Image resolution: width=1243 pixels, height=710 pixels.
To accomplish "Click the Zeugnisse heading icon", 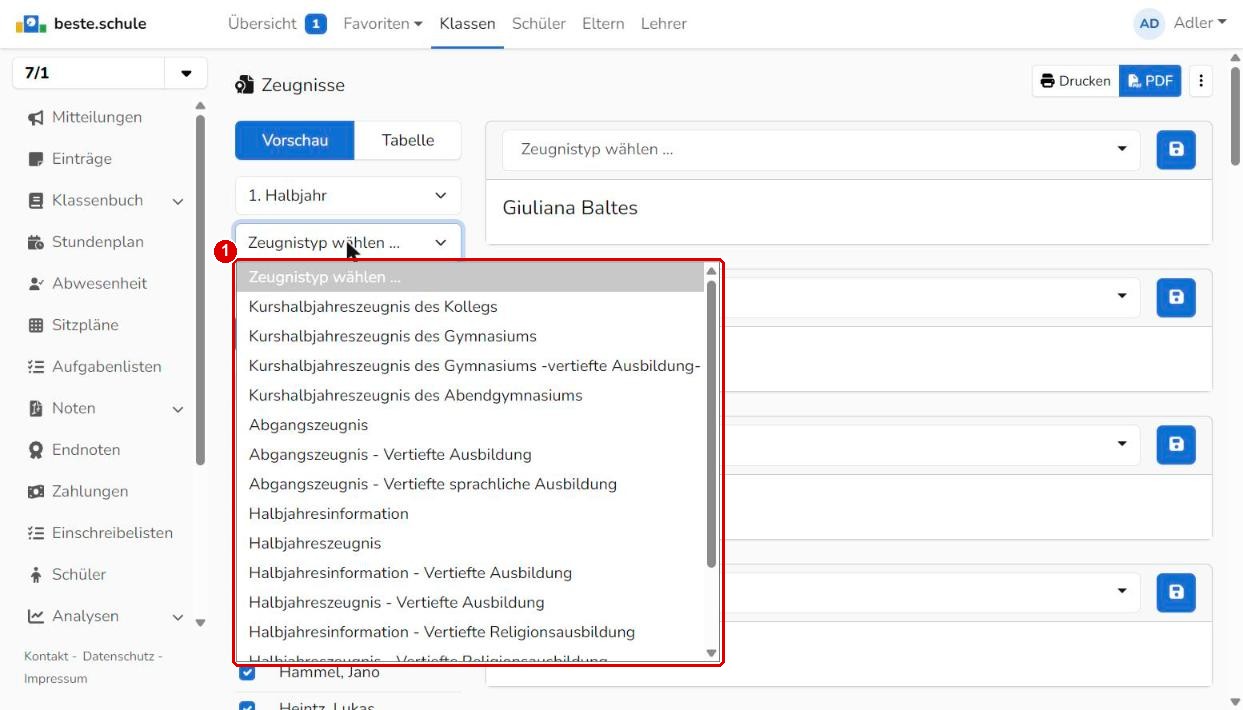I will pyautogui.click(x=244, y=85).
